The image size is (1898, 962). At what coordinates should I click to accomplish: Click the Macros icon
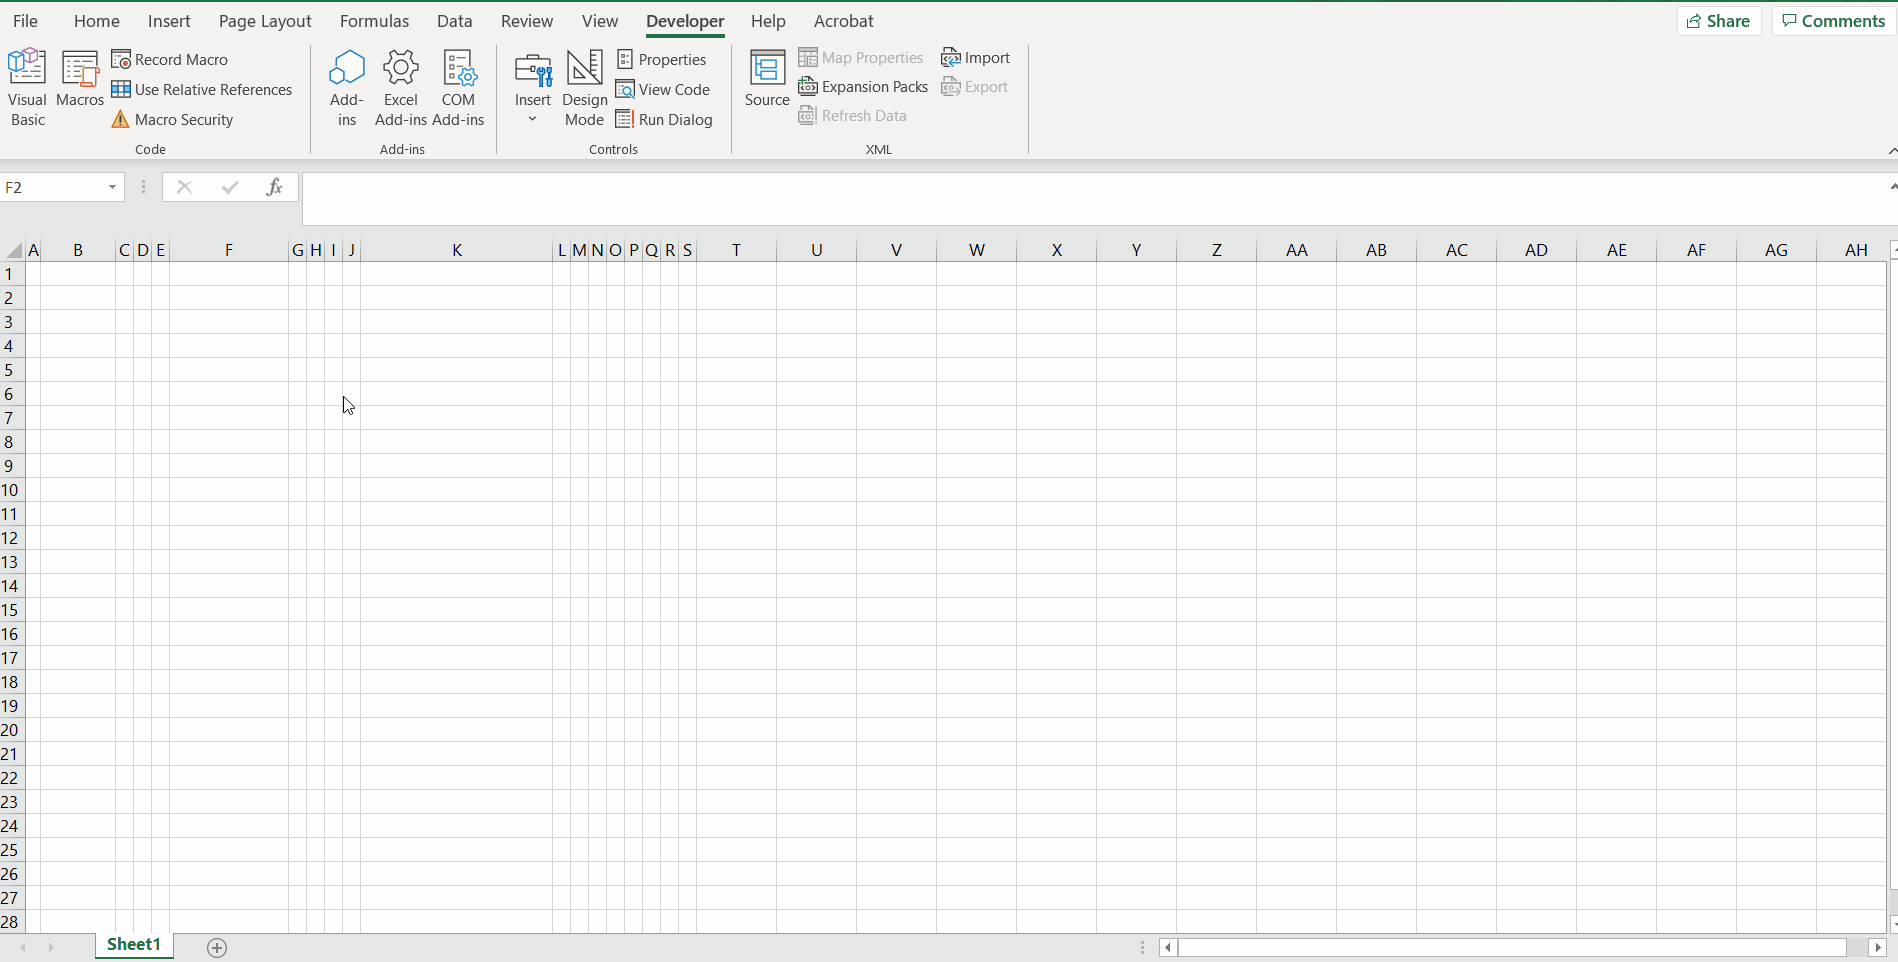coord(80,87)
